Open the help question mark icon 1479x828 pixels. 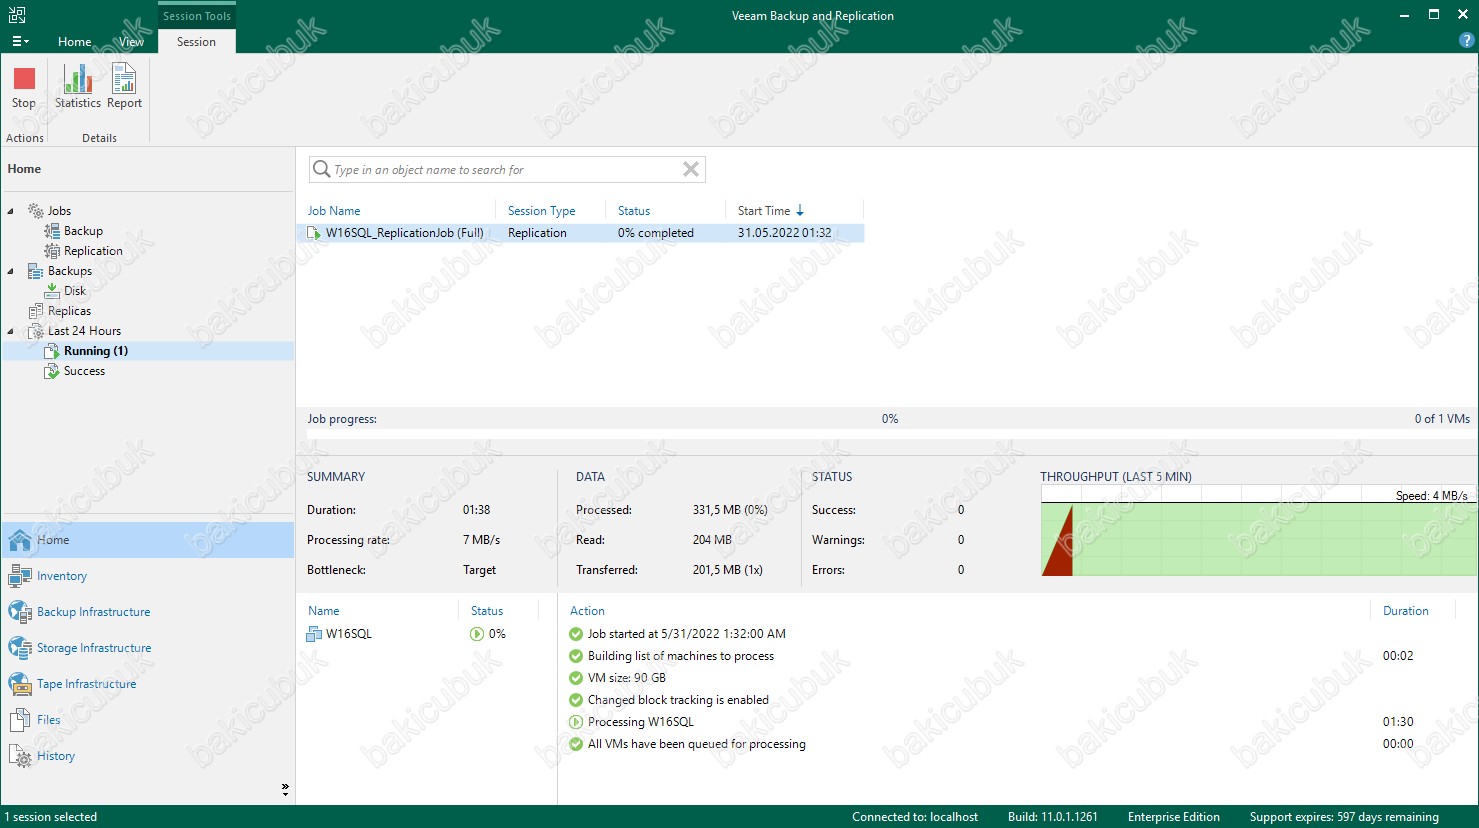click(1466, 41)
